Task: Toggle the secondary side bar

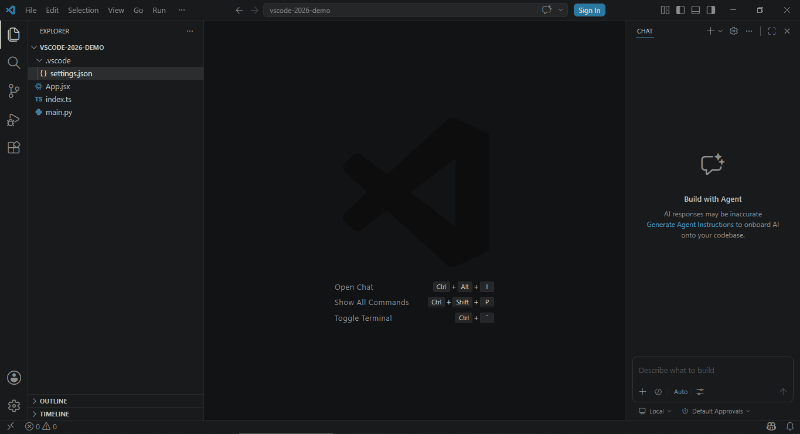Action: point(711,10)
